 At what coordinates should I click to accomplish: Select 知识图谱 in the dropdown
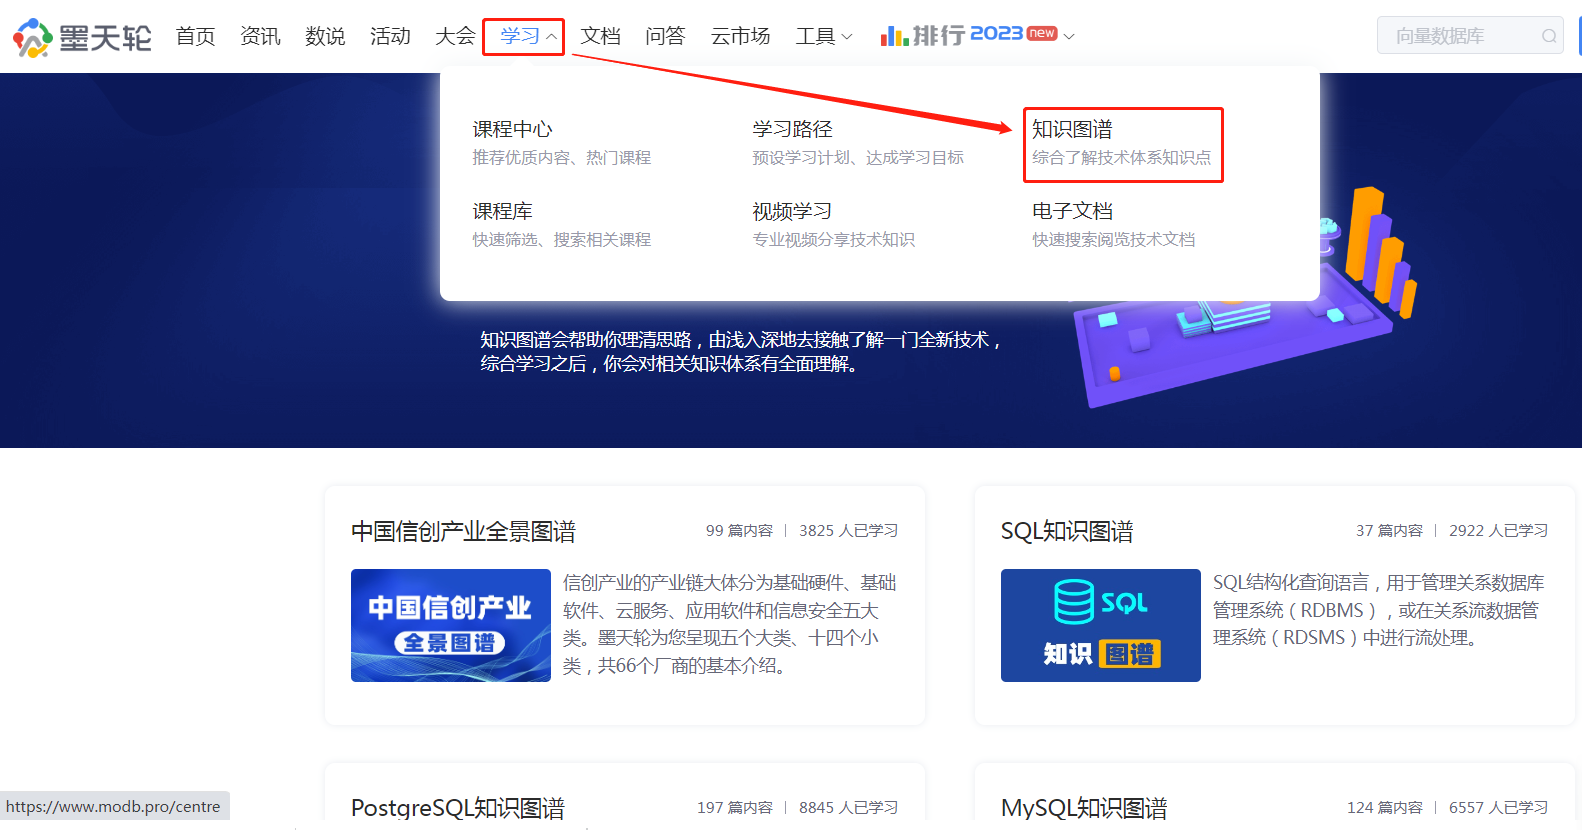pos(1072,129)
